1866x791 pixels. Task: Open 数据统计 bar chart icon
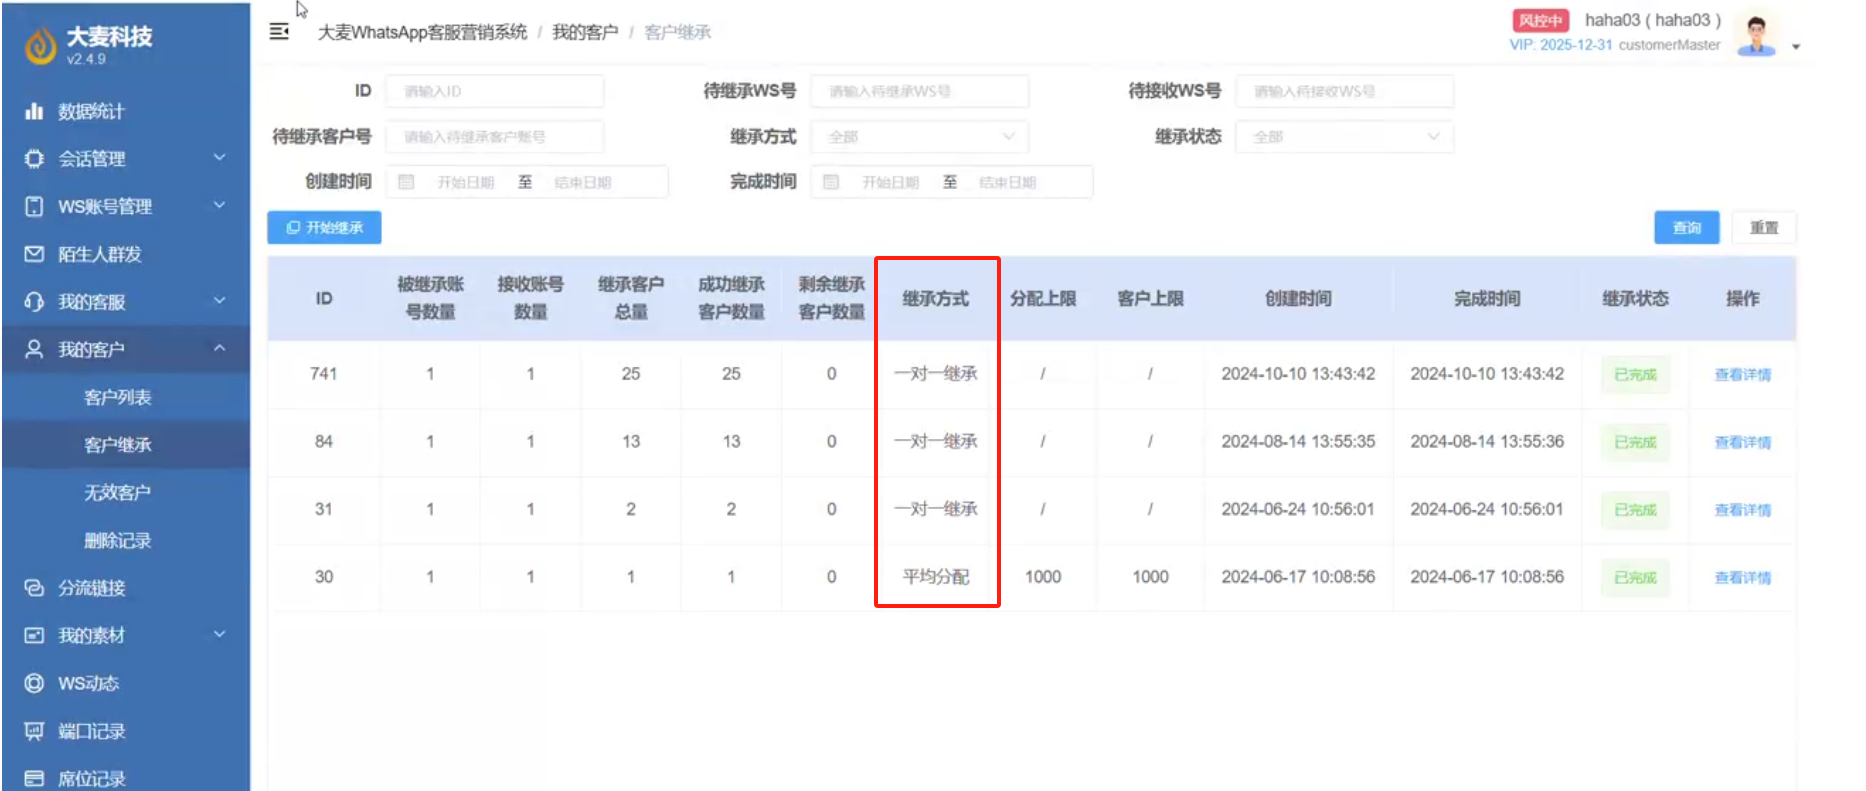point(34,111)
